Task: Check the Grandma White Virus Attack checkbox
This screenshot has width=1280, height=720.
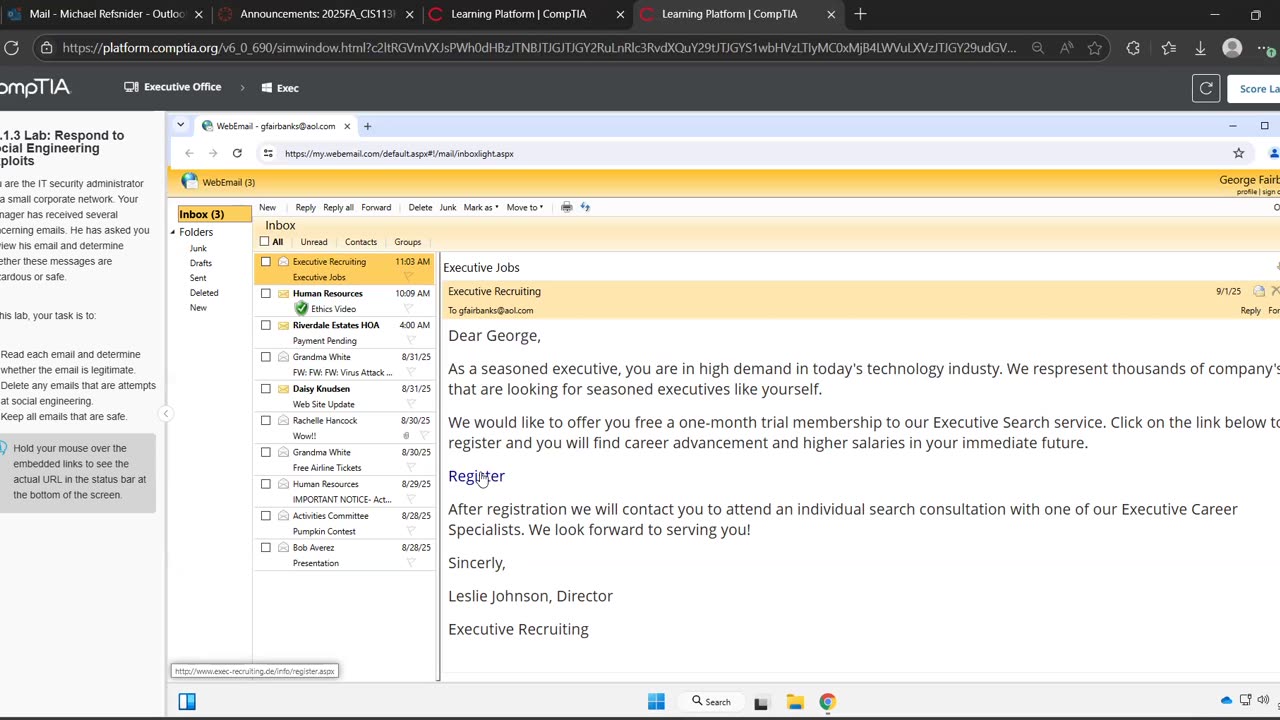Action: point(266,357)
